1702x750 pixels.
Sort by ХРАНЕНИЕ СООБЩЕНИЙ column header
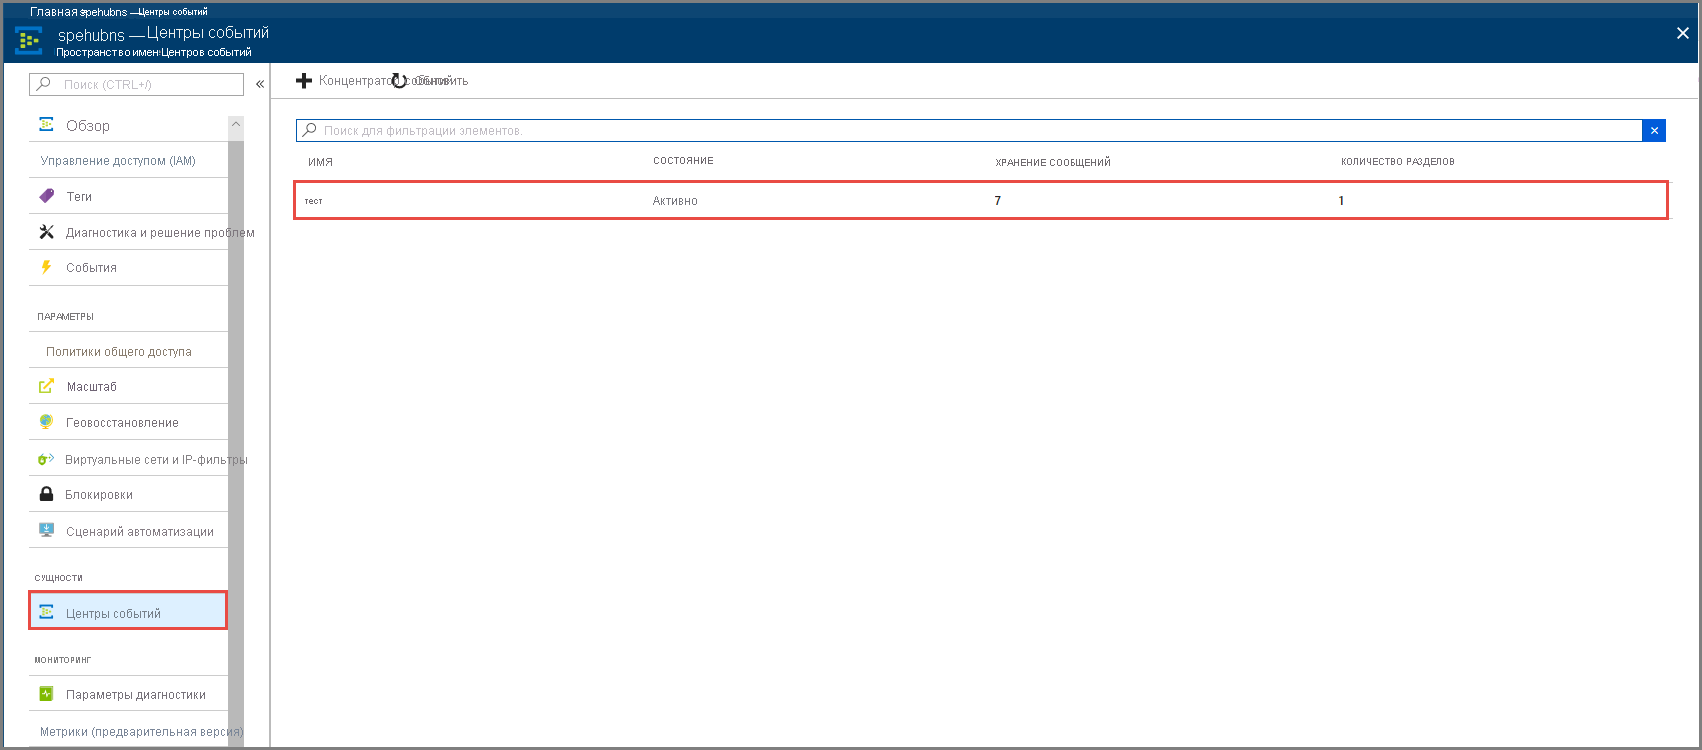click(1053, 162)
